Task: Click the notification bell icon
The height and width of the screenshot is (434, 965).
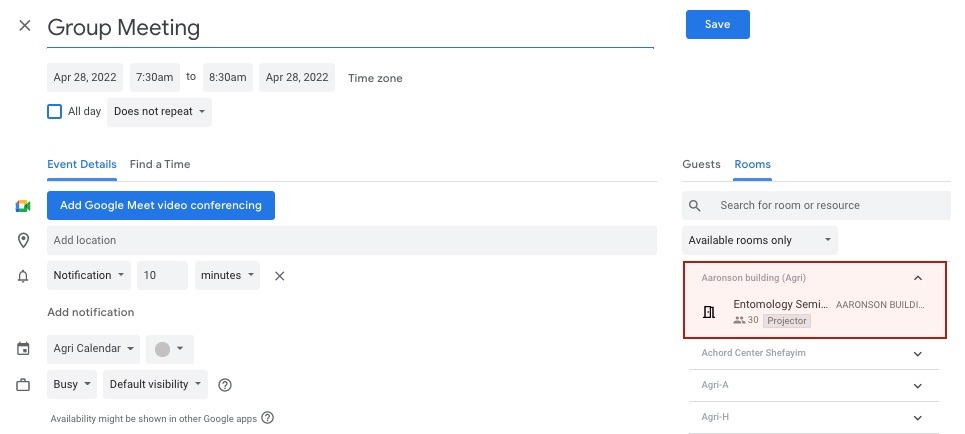Action: point(23,276)
